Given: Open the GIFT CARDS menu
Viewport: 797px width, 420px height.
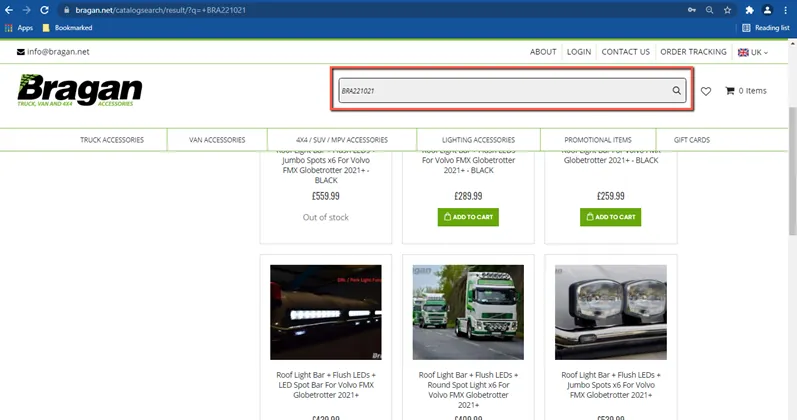Looking at the screenshot, I should 692,140.
